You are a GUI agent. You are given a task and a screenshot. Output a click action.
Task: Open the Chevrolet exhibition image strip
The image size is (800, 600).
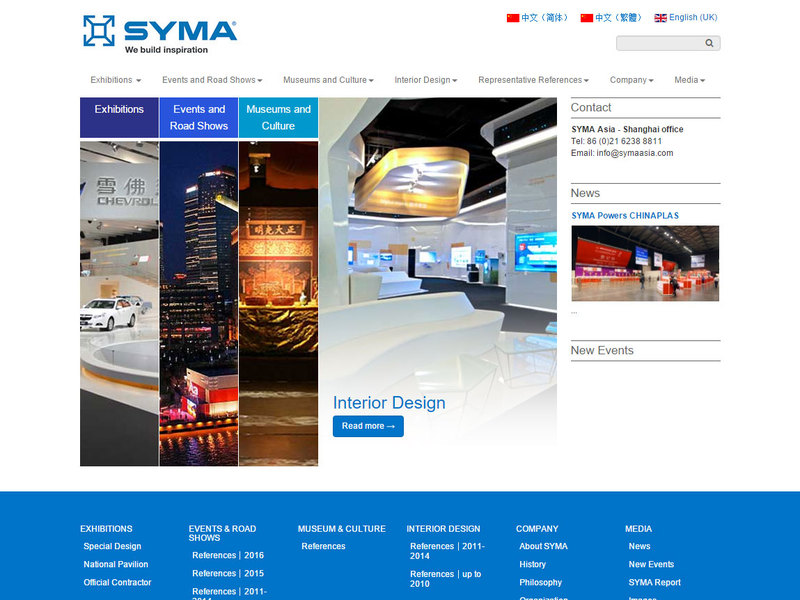pos(119,304)
